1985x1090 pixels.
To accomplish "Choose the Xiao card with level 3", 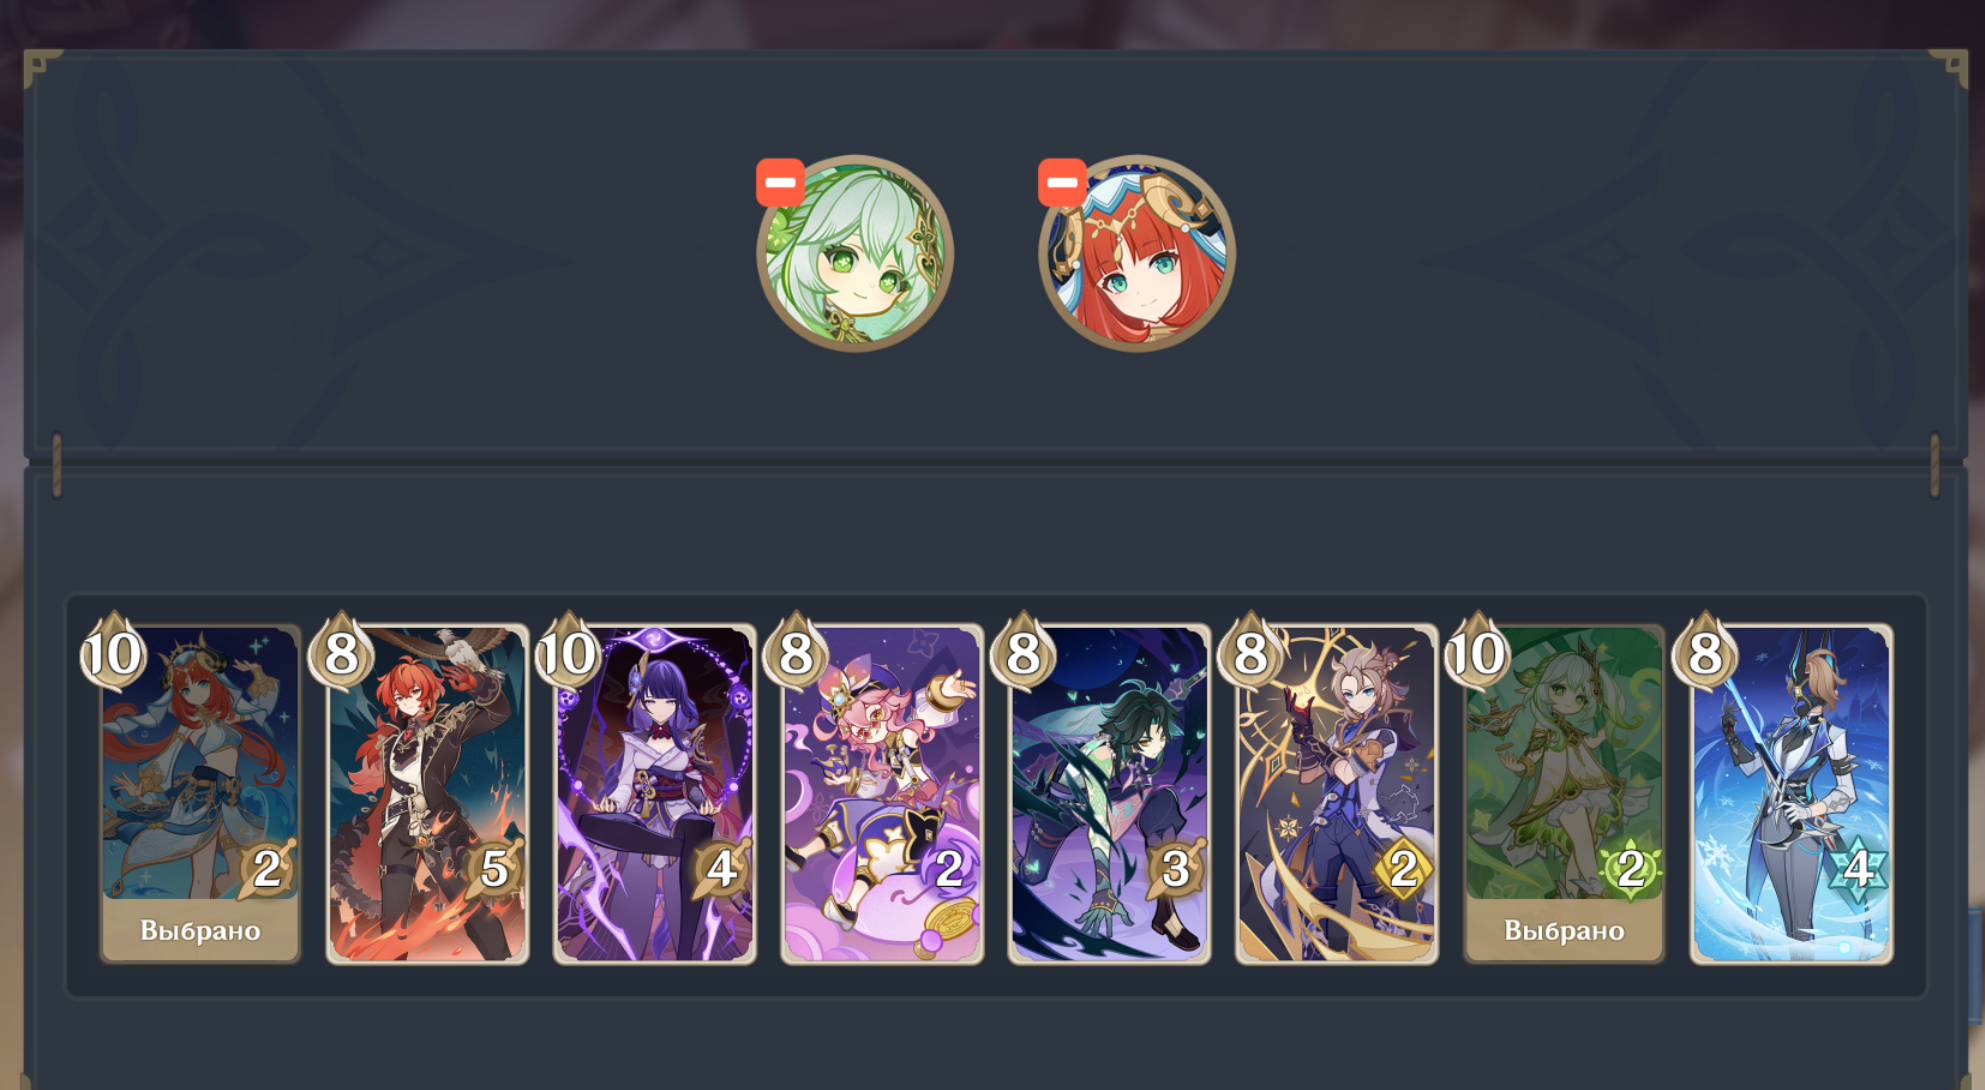I will 1109,794.
